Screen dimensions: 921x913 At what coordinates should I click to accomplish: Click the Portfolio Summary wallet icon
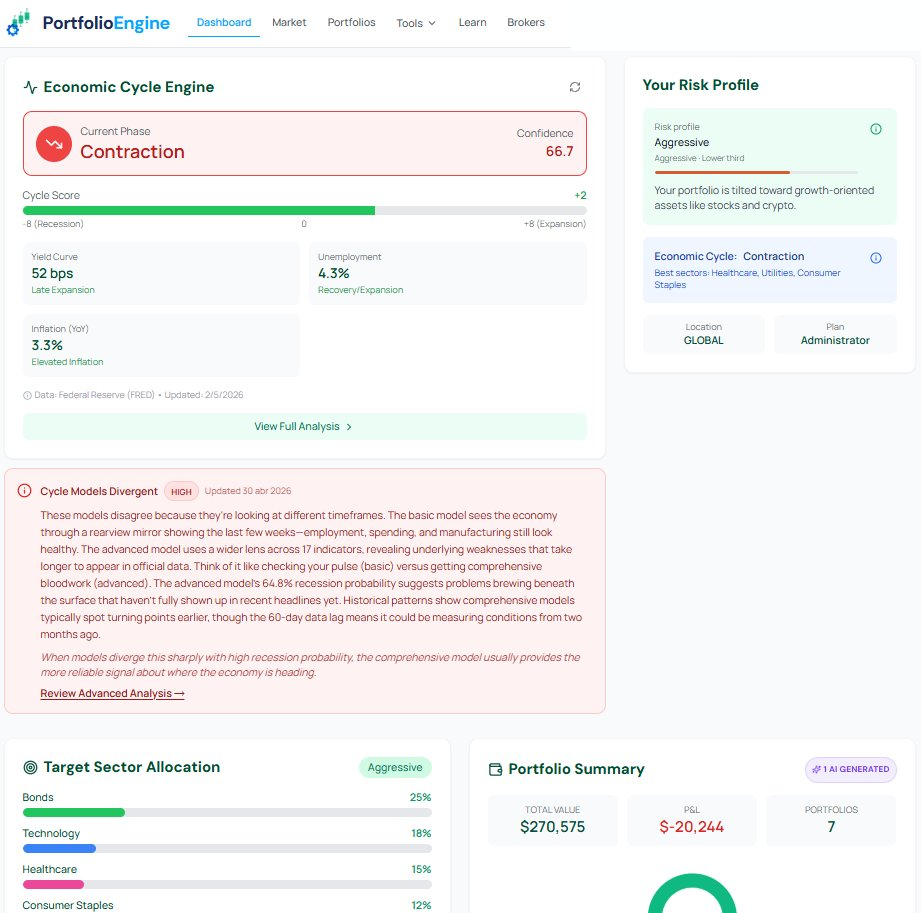[496, 769]
